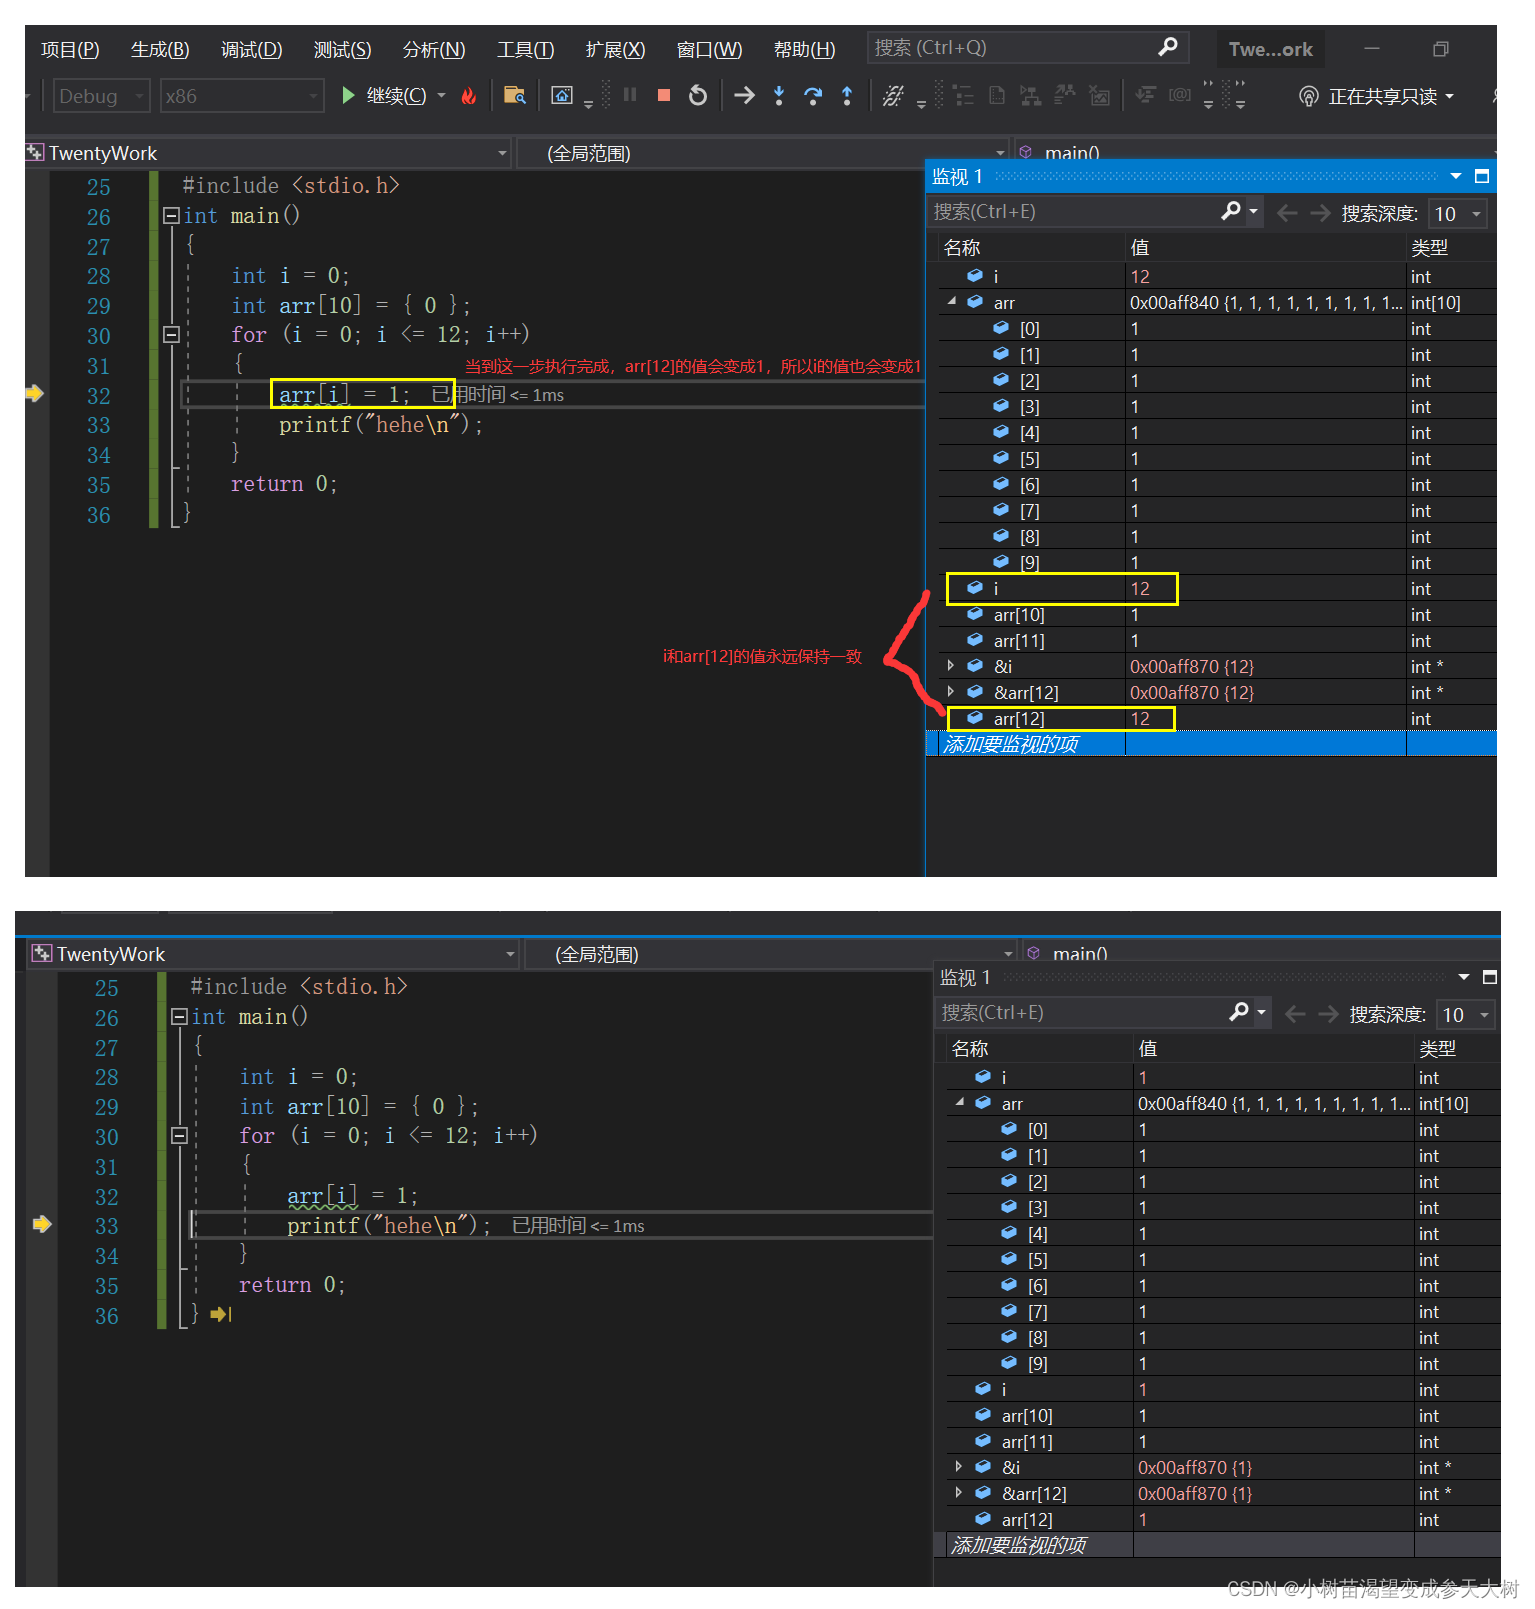Click the return 0; line in the top editor
Screen dimensions: 1535x1609
pos(284,484)
